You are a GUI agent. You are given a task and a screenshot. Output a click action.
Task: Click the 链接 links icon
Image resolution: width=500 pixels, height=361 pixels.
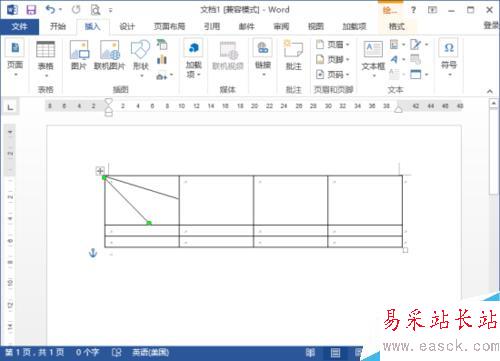point(263,48)
